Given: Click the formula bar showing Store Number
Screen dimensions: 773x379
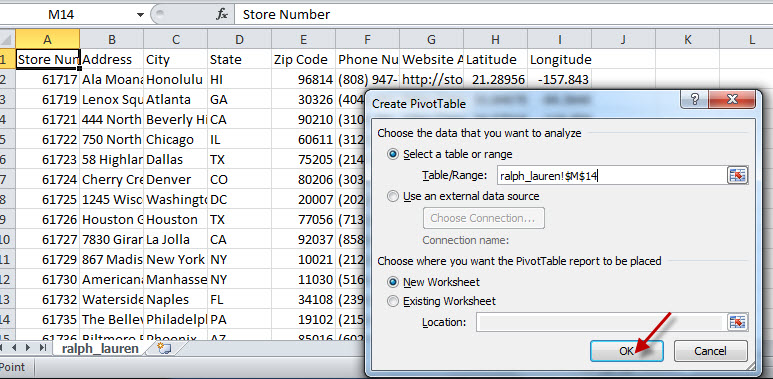Looking at the screenshot, I should coord(503,15).
